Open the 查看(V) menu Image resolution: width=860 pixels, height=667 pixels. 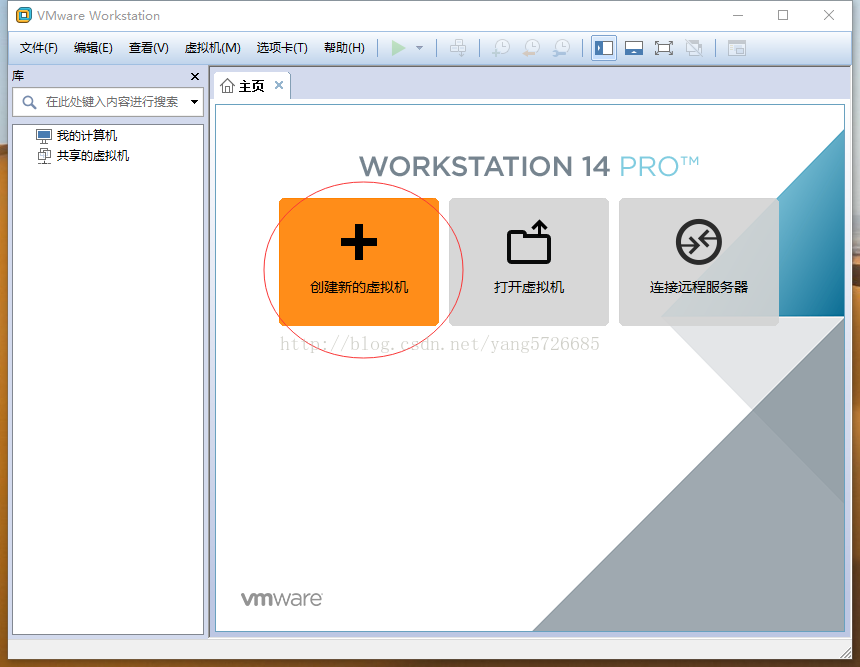pyautogui.click(x=149, y=48)
